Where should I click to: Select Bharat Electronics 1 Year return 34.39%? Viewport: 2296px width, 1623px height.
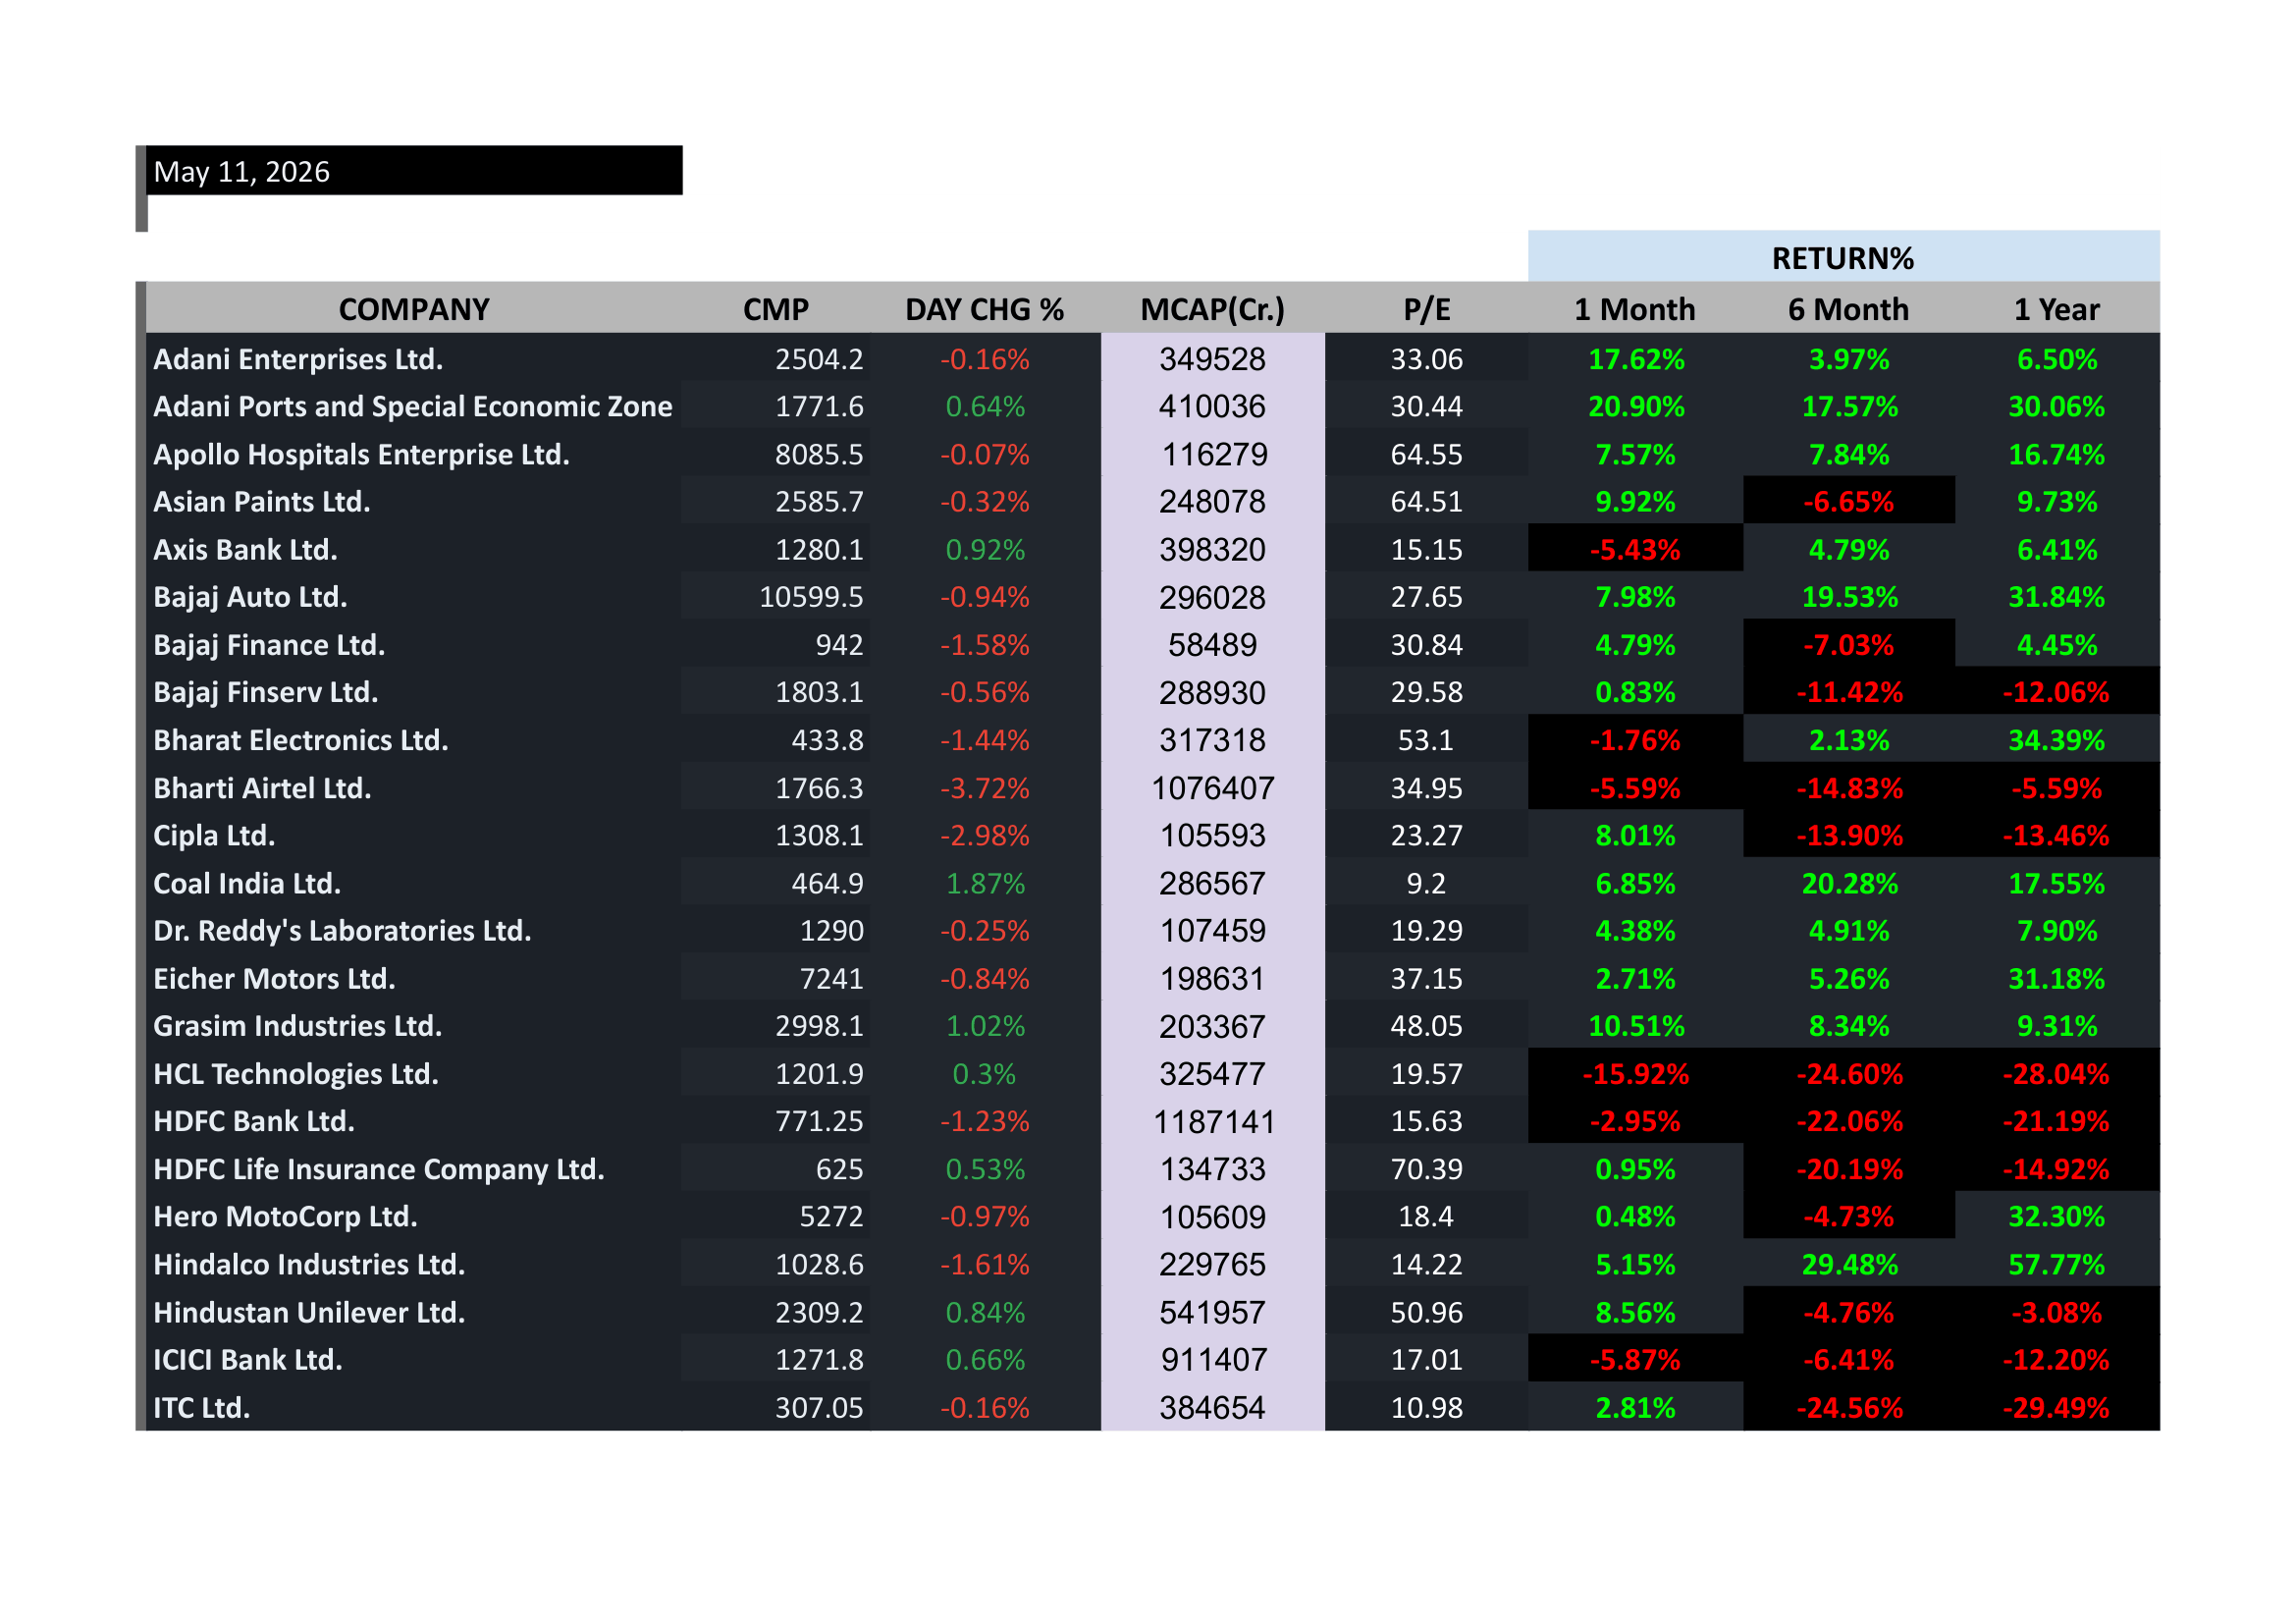[2056, 740]
